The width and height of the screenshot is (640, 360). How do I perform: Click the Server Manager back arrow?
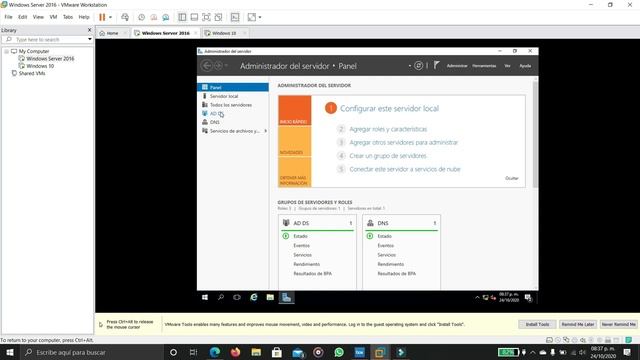[207, 65]
